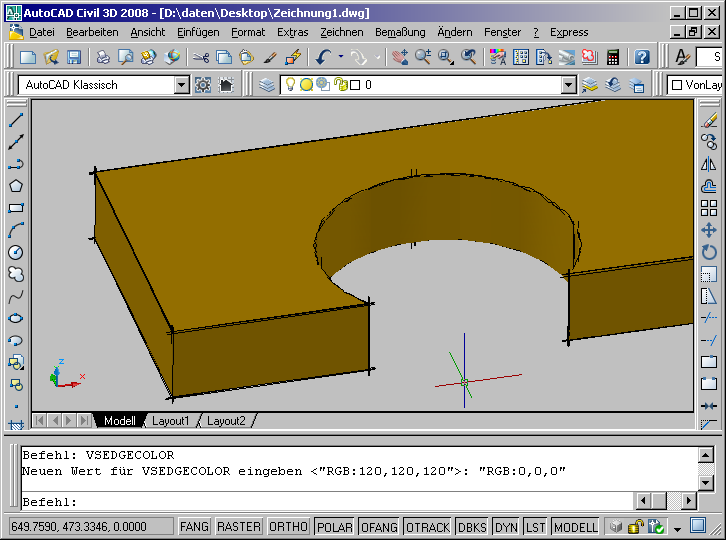726x540 pixels.
Task: Toggle POLAR tracking in status bar
Action: tap(333, 527)
